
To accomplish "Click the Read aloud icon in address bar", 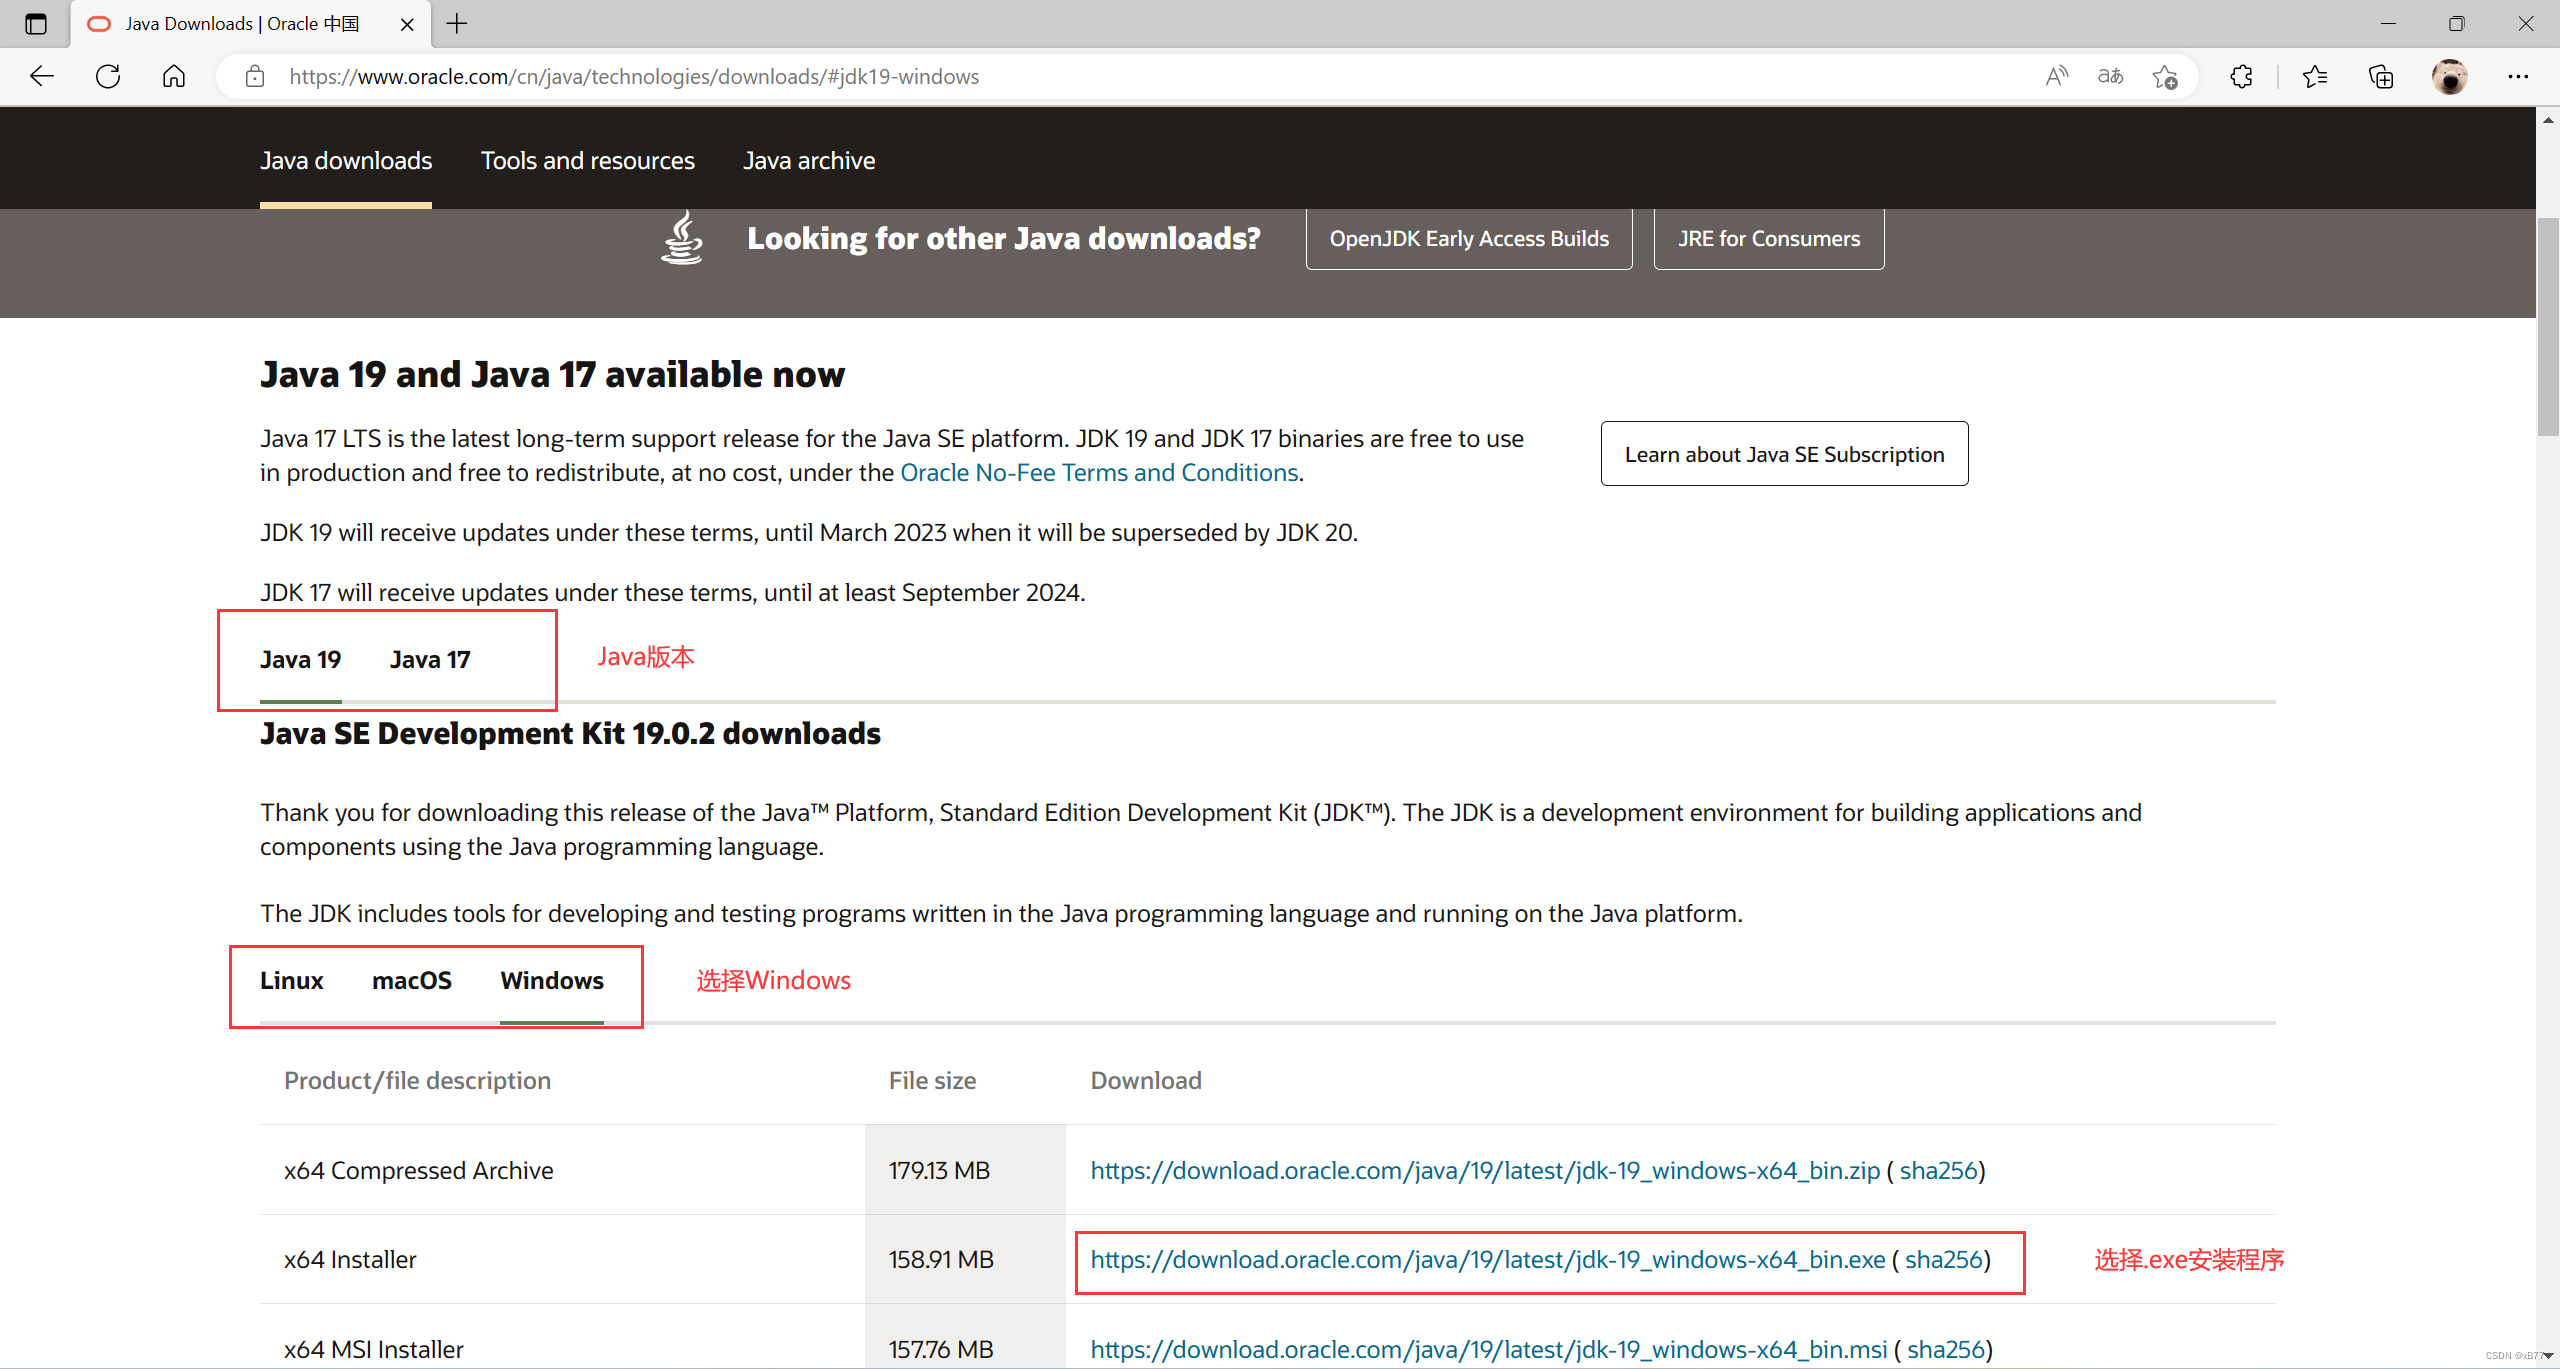I will click(x=2056, y=76).
